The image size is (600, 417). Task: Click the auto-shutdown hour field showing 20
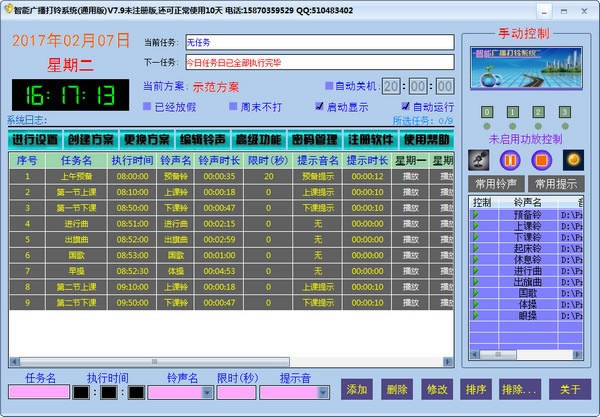pos(393,87)
